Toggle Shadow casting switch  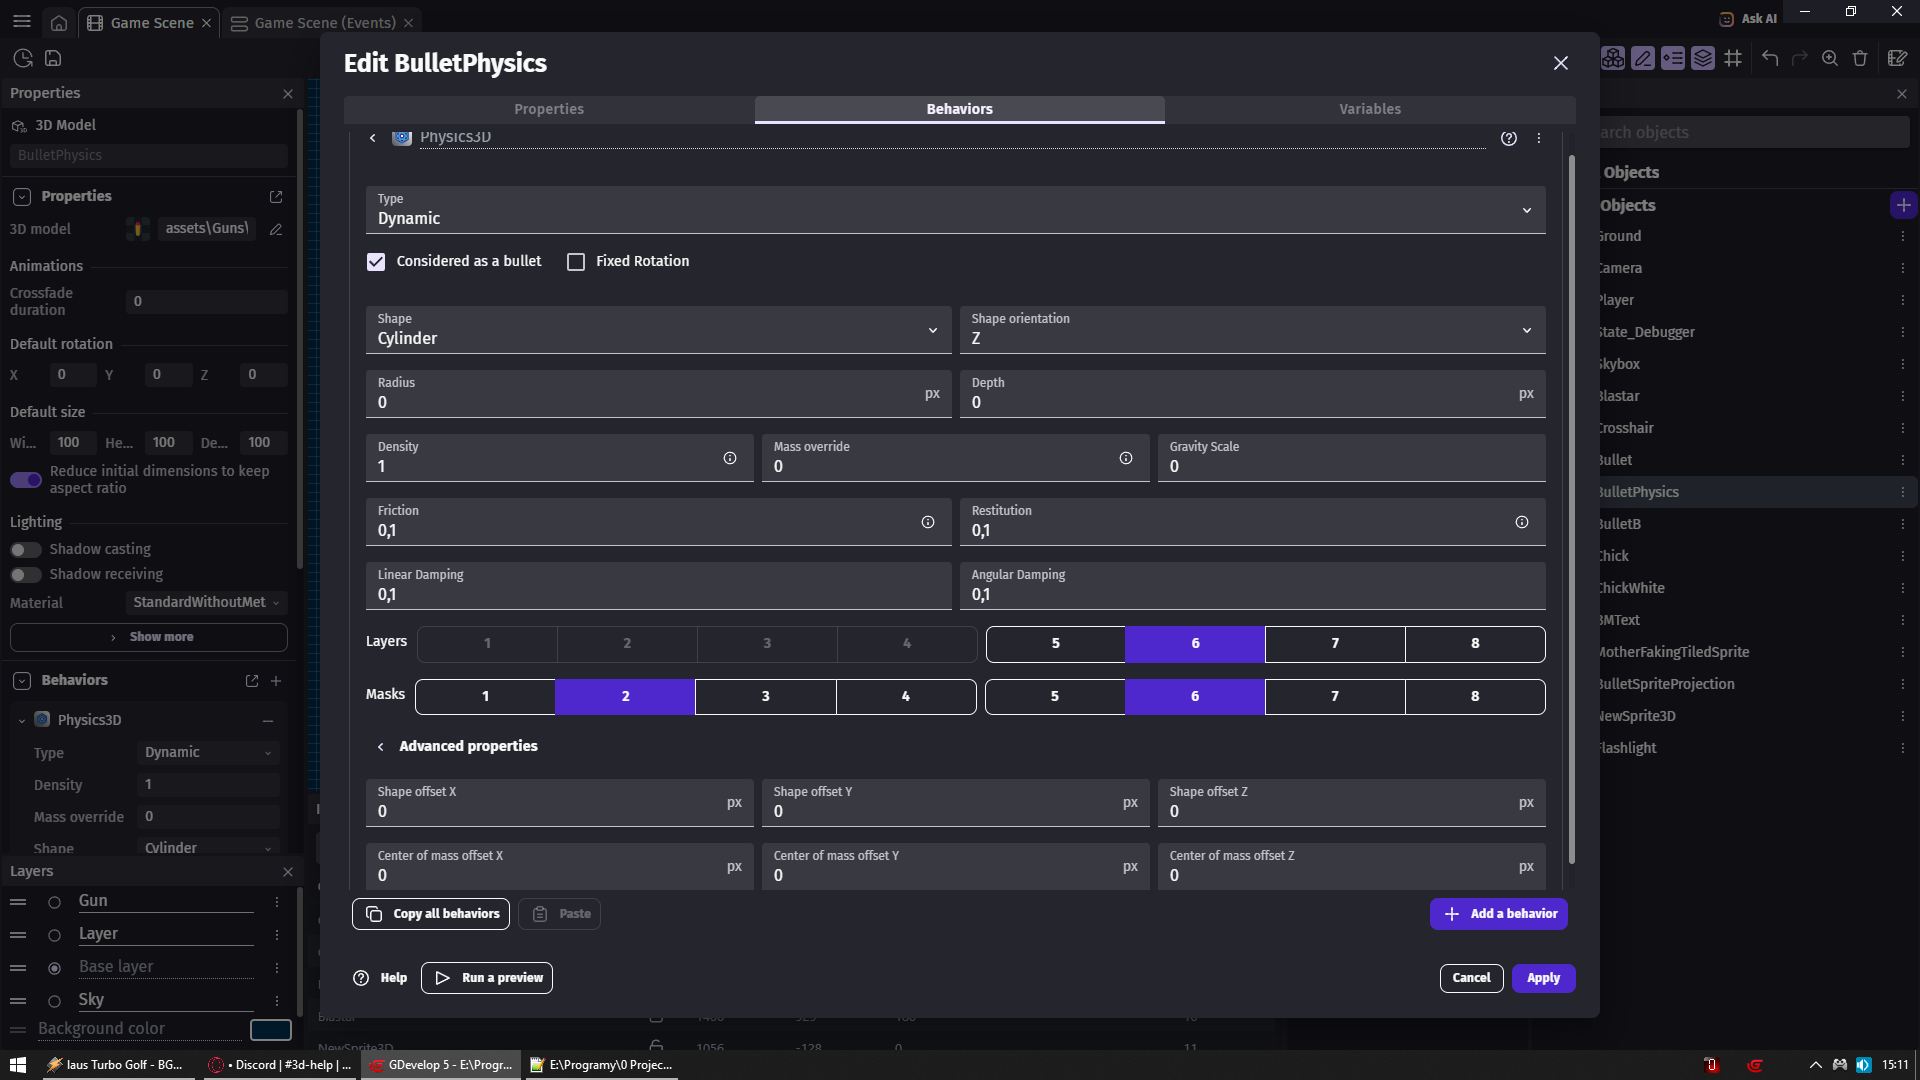(26, 549)
